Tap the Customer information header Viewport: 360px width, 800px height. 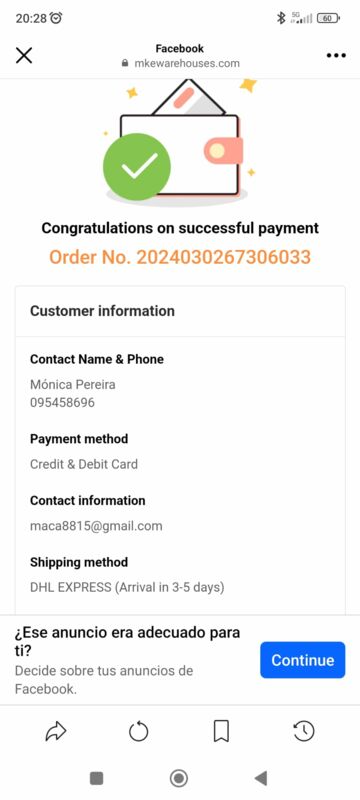click(x=102, y=311)
